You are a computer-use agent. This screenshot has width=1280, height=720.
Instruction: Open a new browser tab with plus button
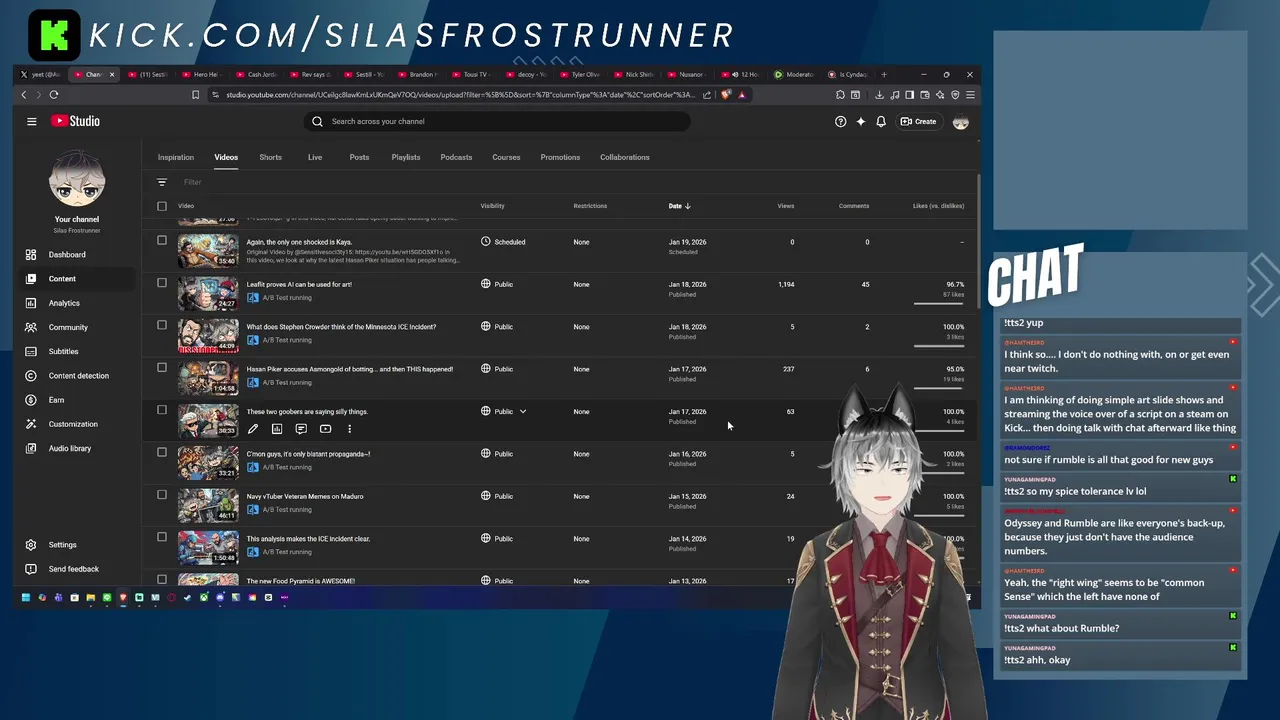[x=883, y=74]
